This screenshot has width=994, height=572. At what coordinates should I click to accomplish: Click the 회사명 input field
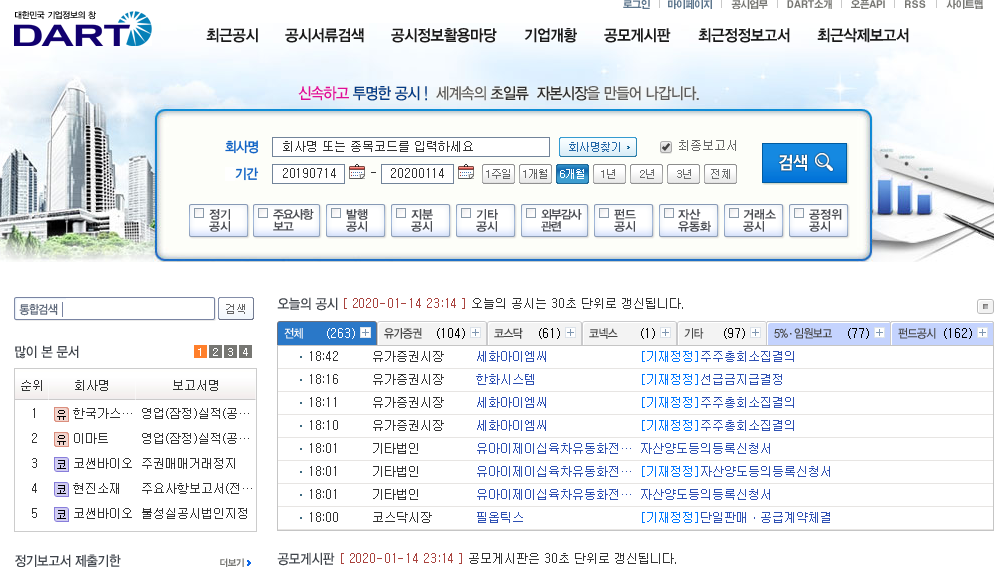[x=411, y=147]
